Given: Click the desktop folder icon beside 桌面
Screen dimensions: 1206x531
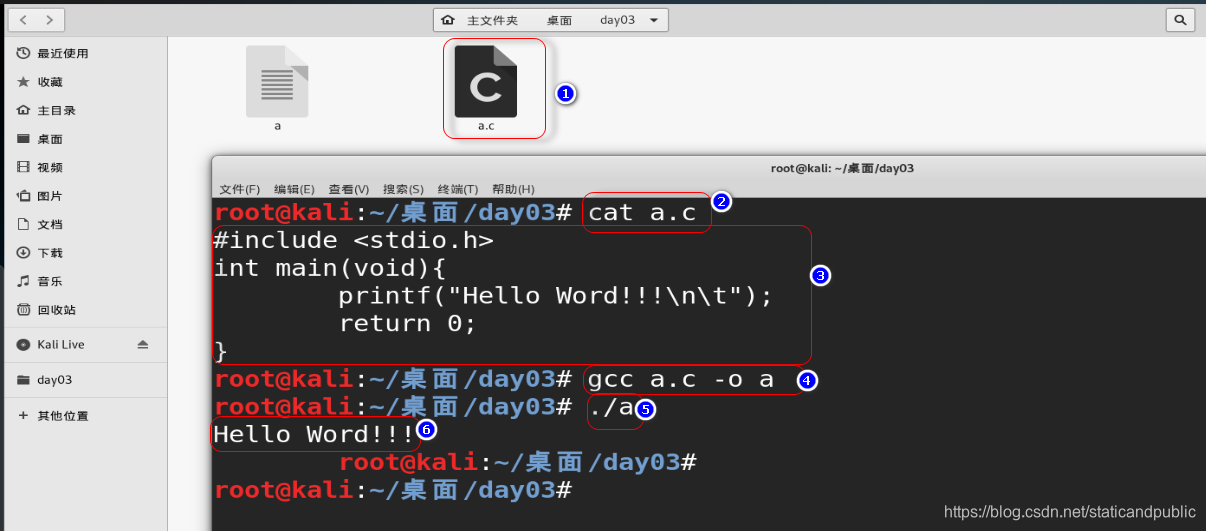Looking at the screenshot, I should [23, 139].
